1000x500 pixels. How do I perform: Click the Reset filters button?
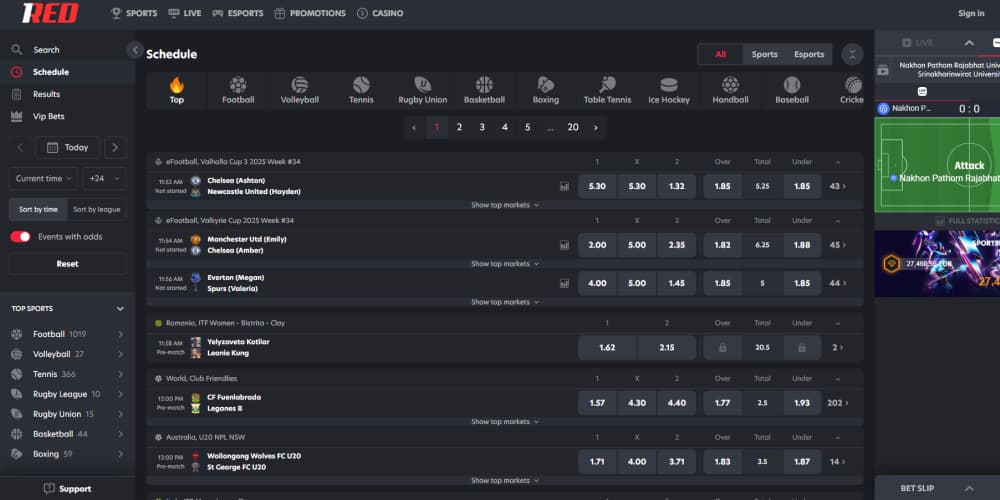coord(68,264)
